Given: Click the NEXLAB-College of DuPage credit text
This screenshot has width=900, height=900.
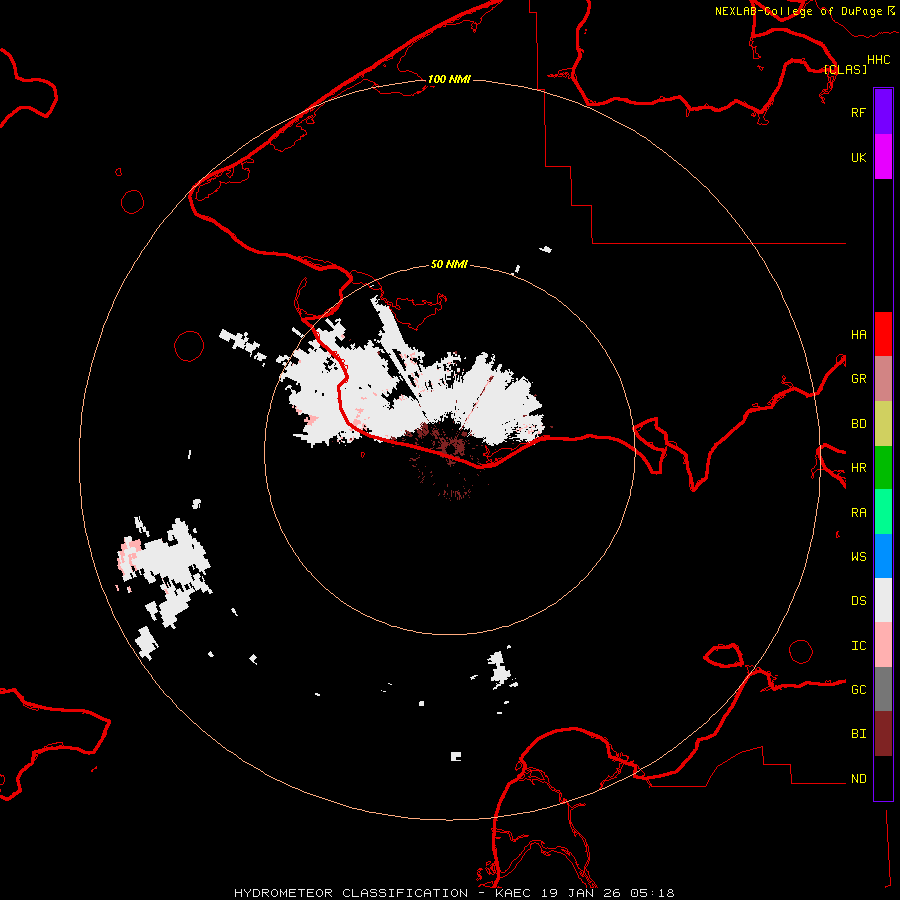Looking at the screenshot, I should (798, 11).
